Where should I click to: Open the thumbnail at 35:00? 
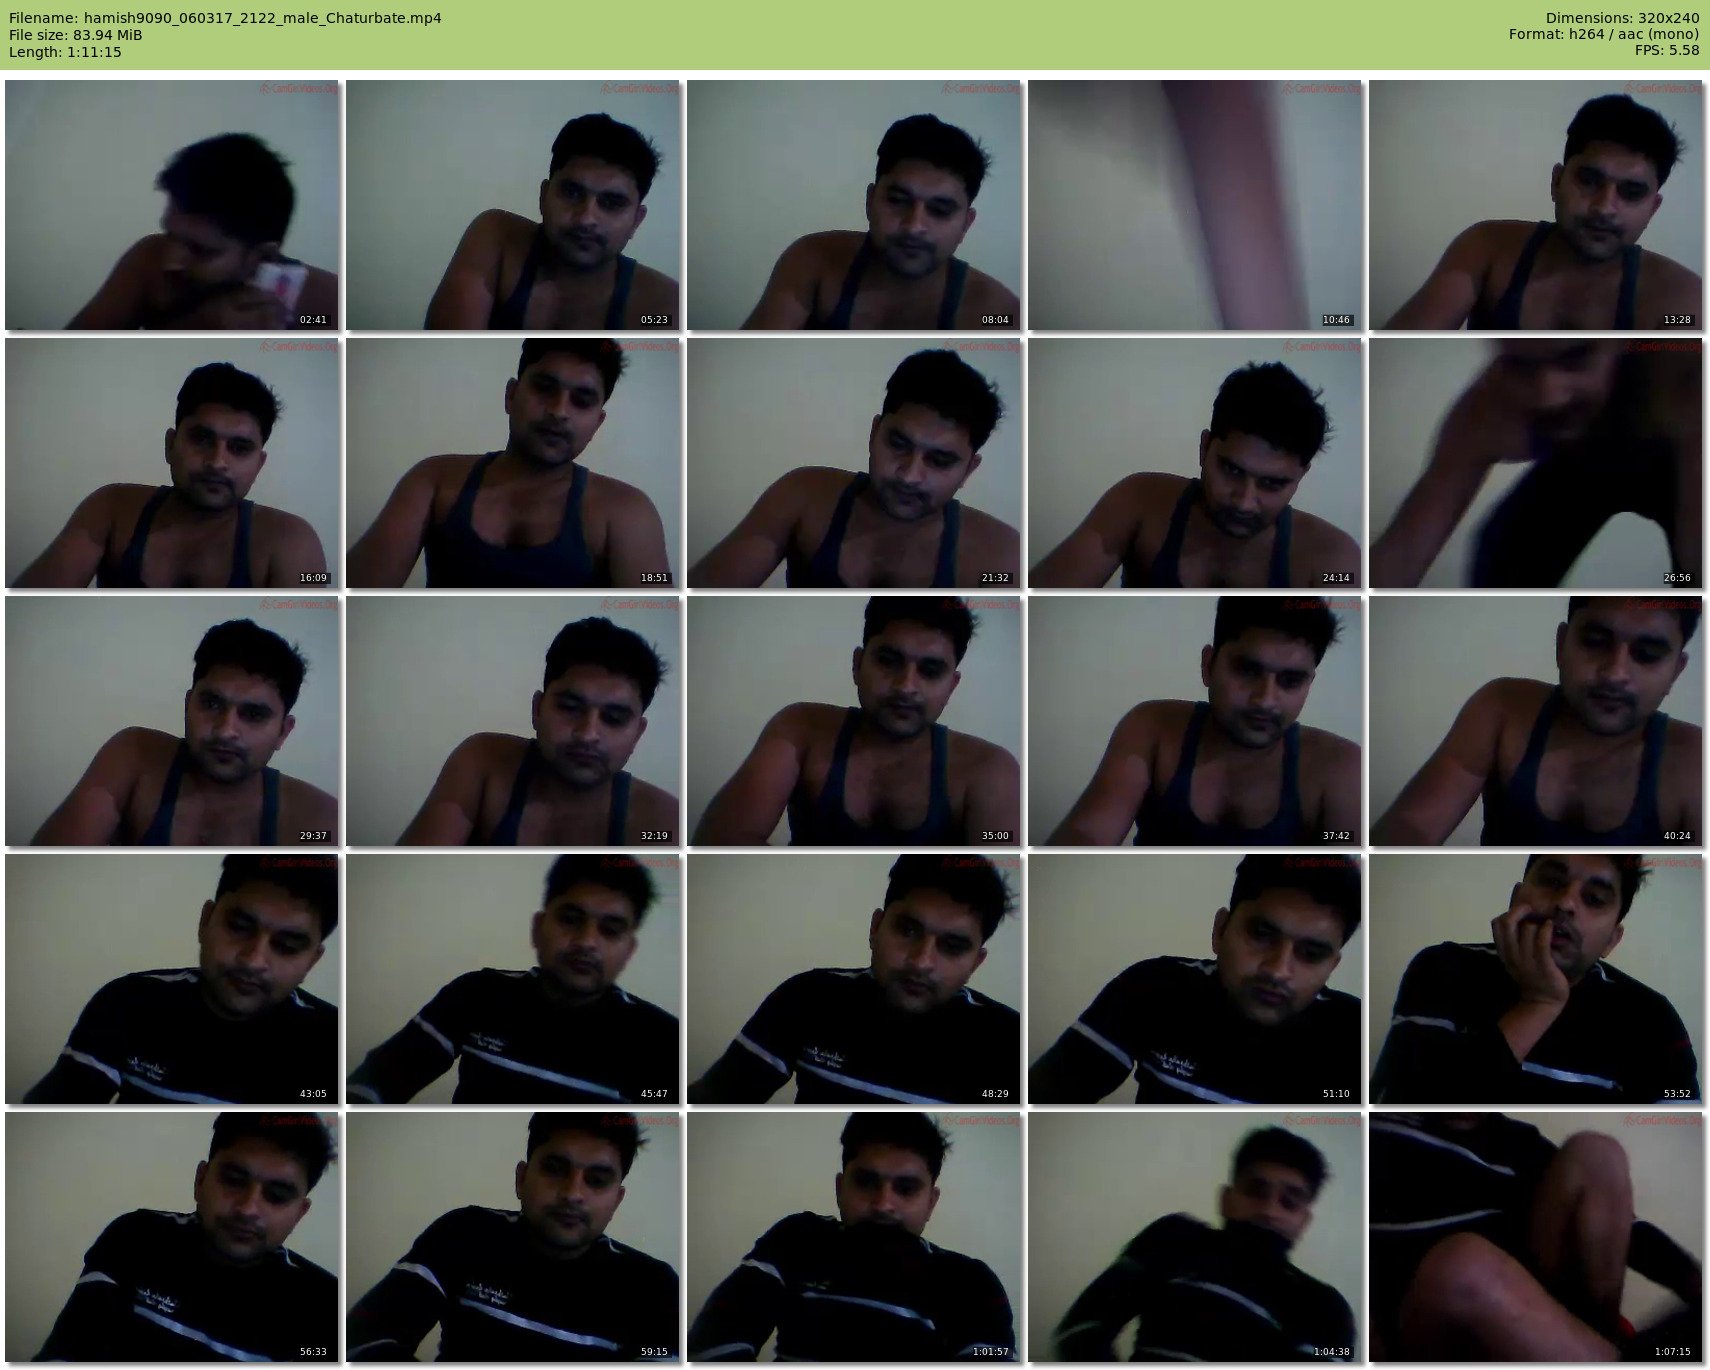point(853,721)
